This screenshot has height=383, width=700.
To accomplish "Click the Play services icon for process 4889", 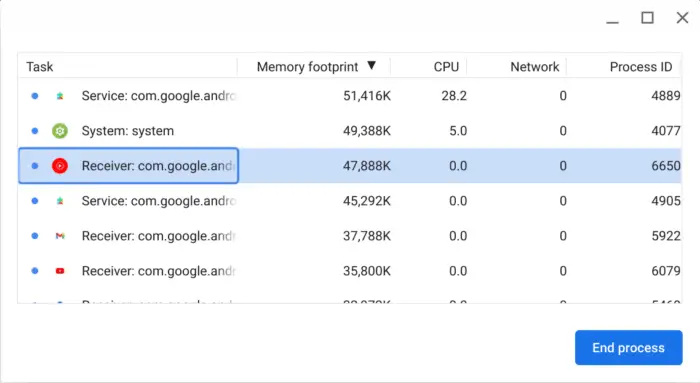I will [60, 96].
